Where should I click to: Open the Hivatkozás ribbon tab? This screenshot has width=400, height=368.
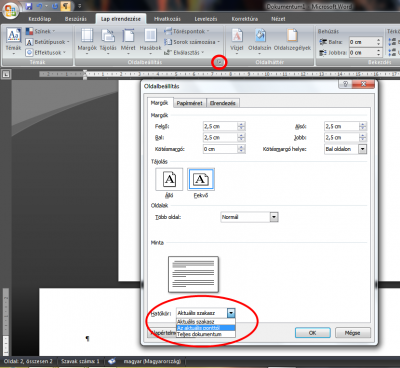tap(167, 19)
